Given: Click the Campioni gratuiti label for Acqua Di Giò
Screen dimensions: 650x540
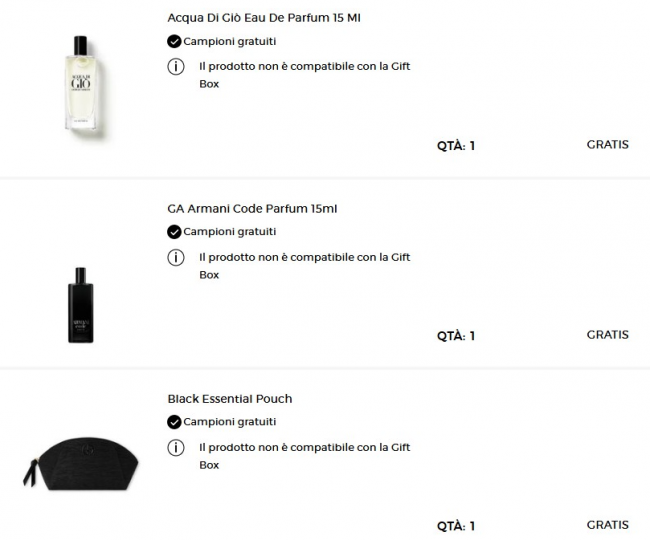Looking at the screenshot, I should tap(230, 42).
